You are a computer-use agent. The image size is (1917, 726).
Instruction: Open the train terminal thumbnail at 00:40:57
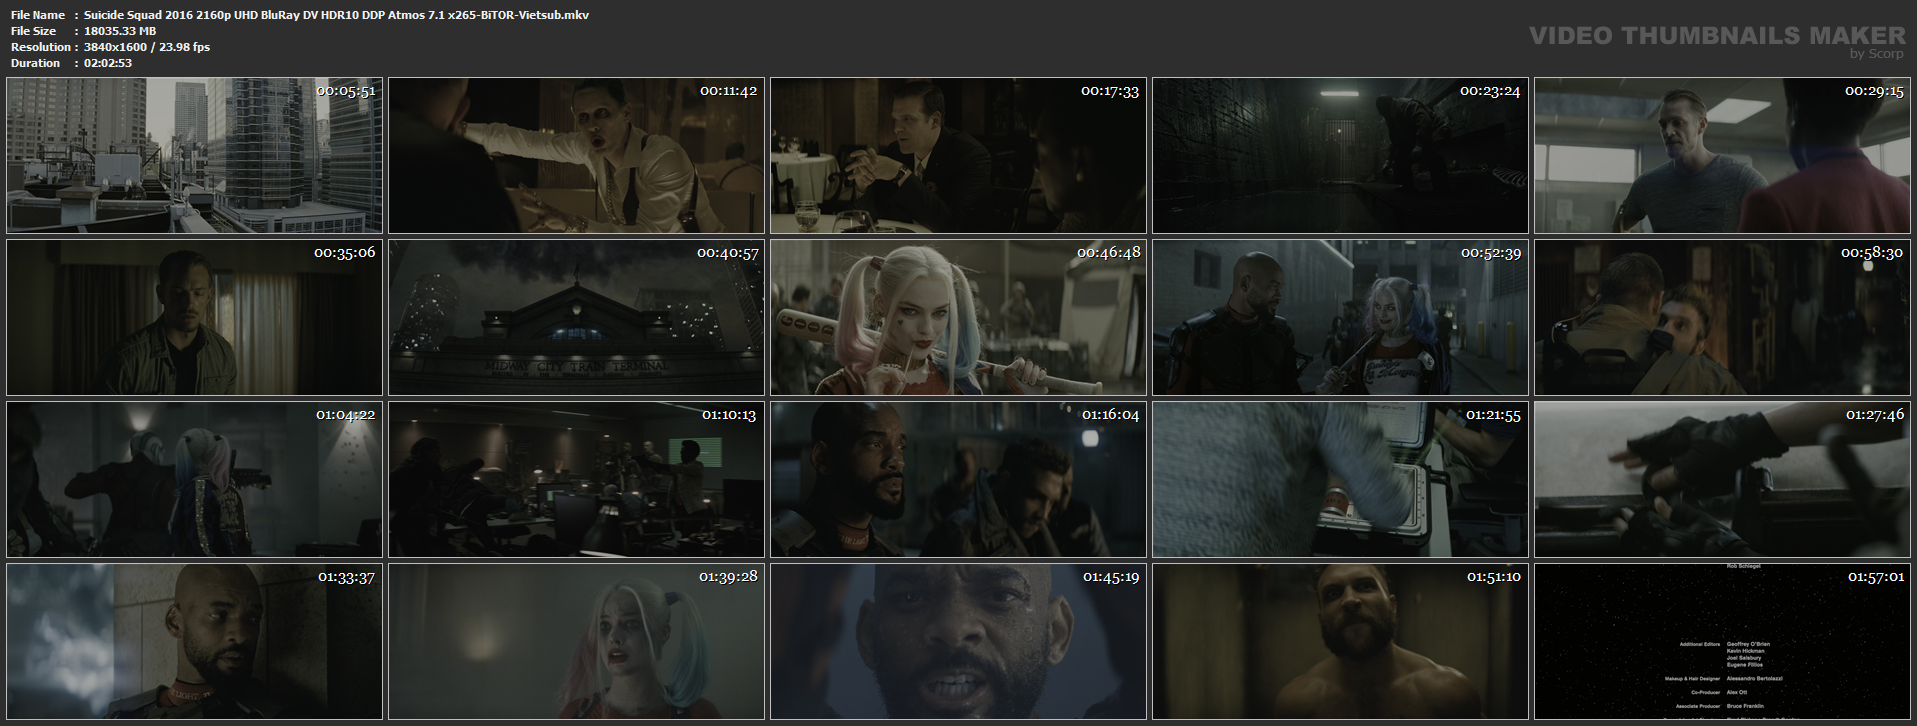click(x=576, y=317)
